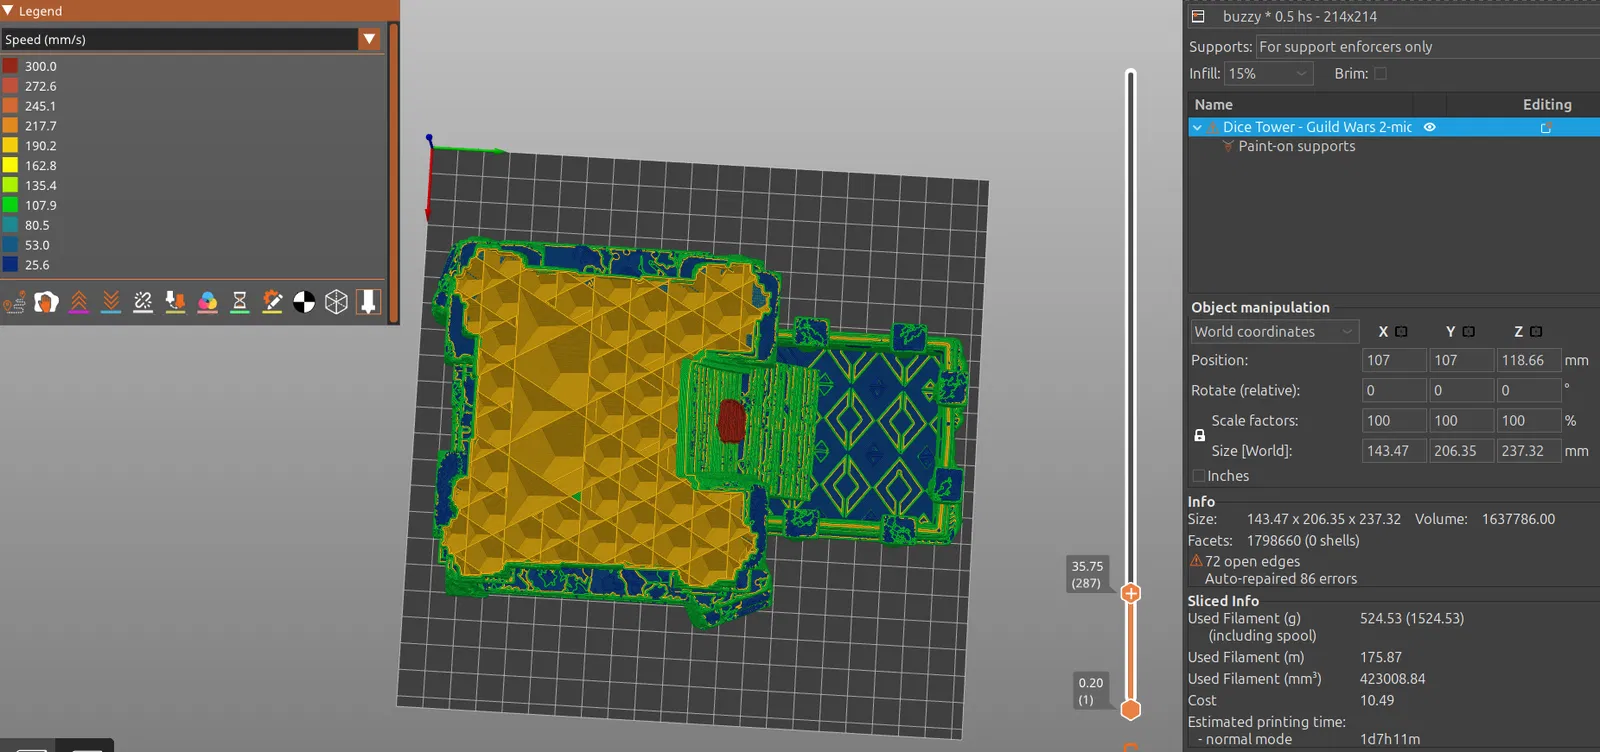The height and width of the screenshot is (752, 1600).
Task: Open the World coordinates dropdown
Action: [x=1275, y=332]
